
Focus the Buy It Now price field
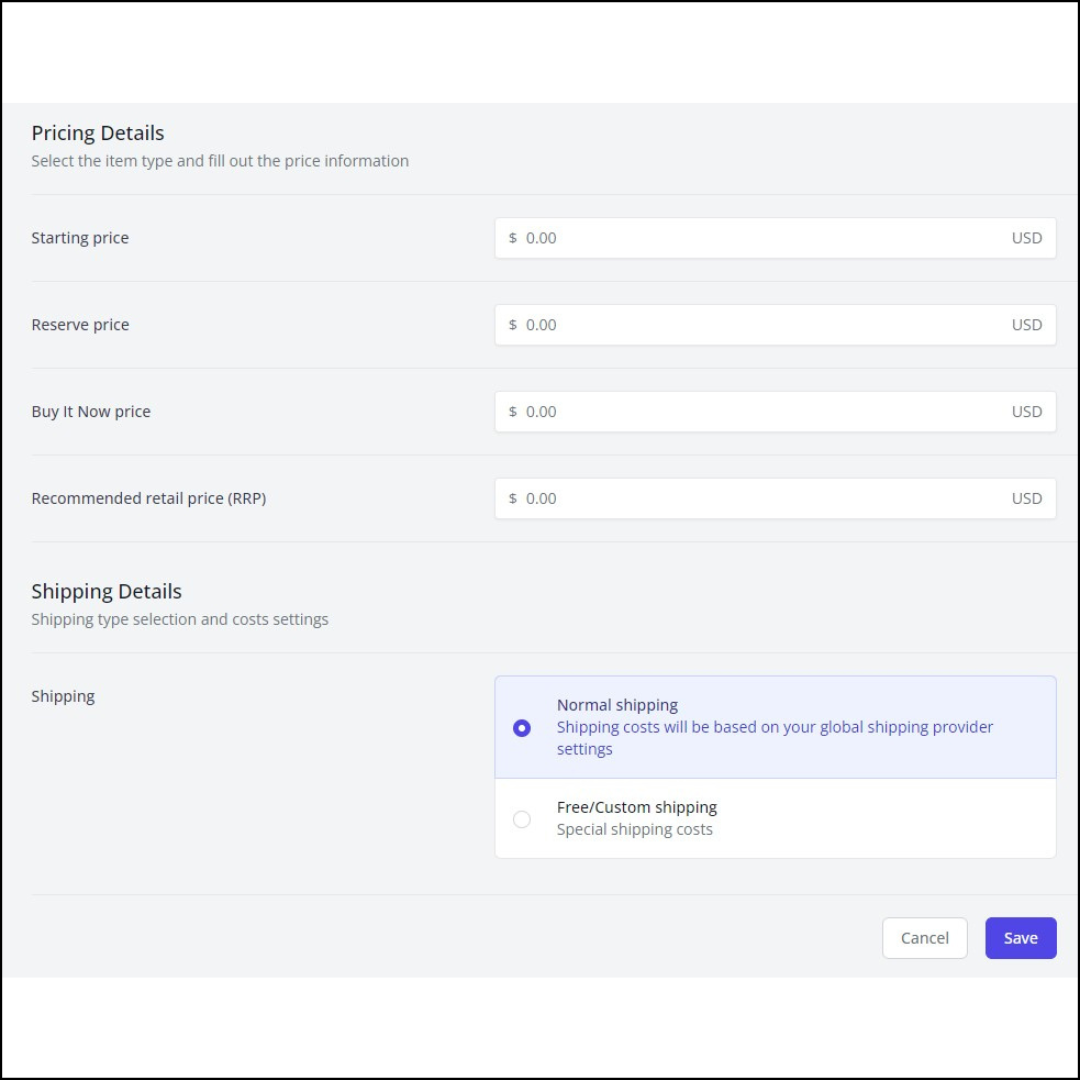[x=775, y=411]
